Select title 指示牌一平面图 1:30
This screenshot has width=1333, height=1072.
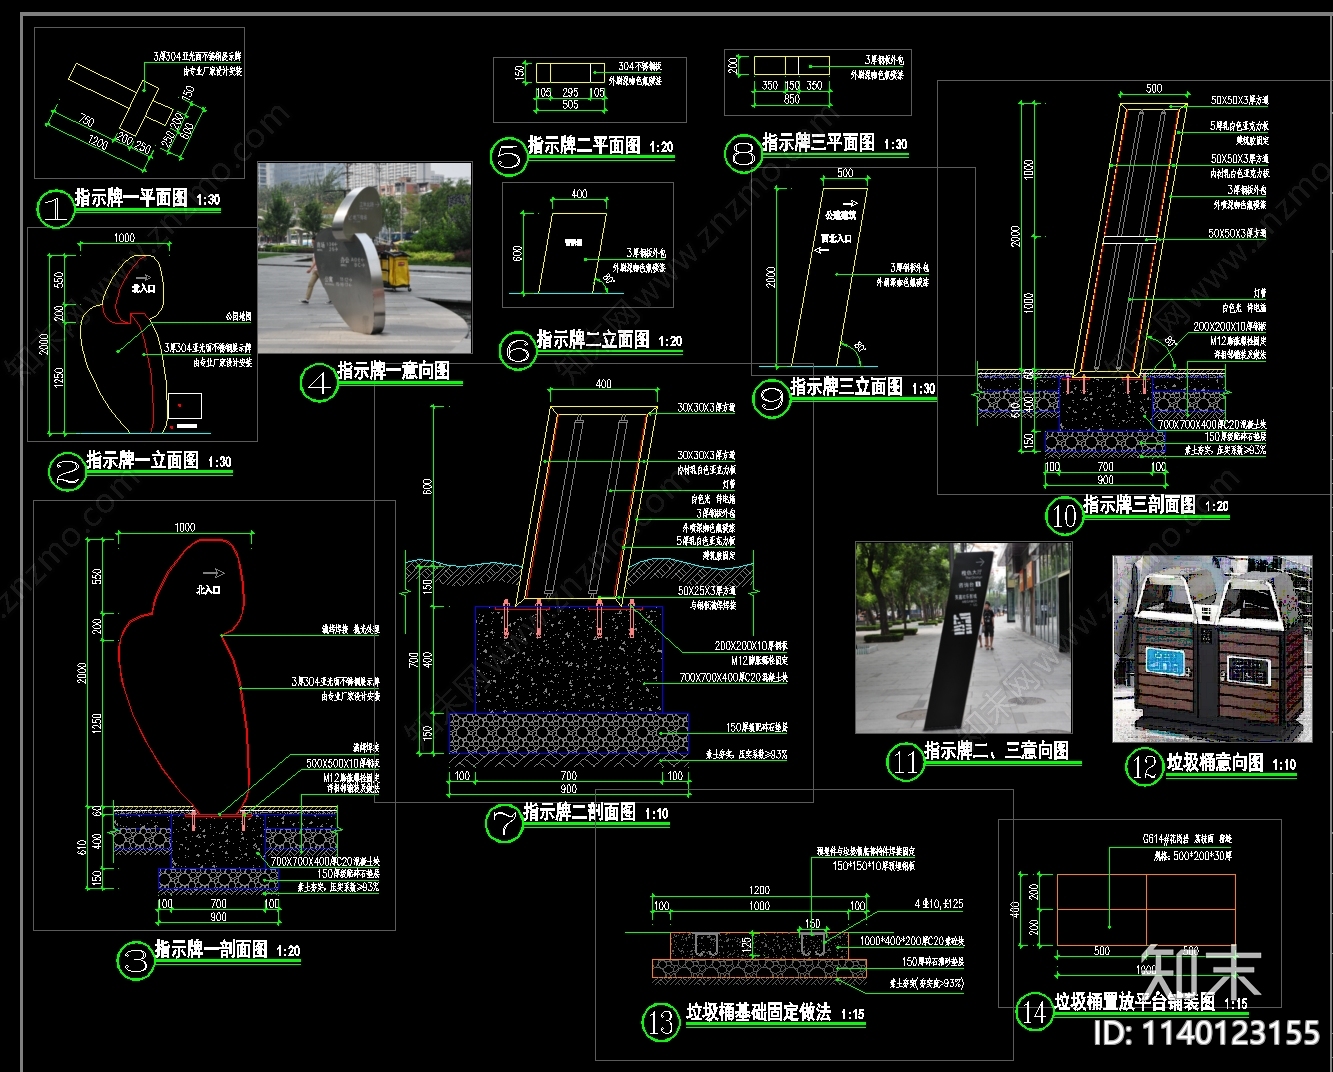point(148,198)
